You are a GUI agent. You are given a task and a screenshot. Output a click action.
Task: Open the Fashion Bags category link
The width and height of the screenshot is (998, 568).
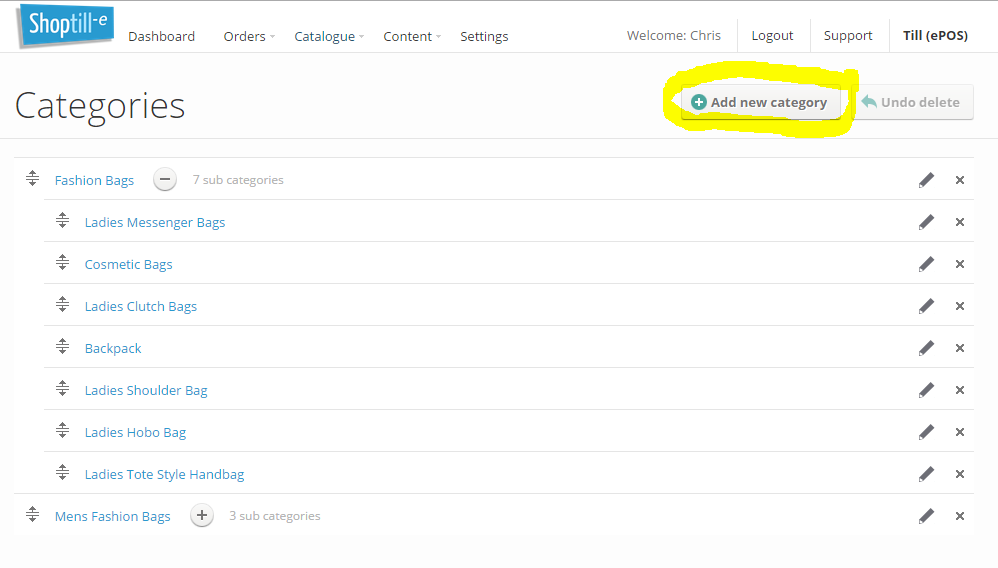pos(94,180)
